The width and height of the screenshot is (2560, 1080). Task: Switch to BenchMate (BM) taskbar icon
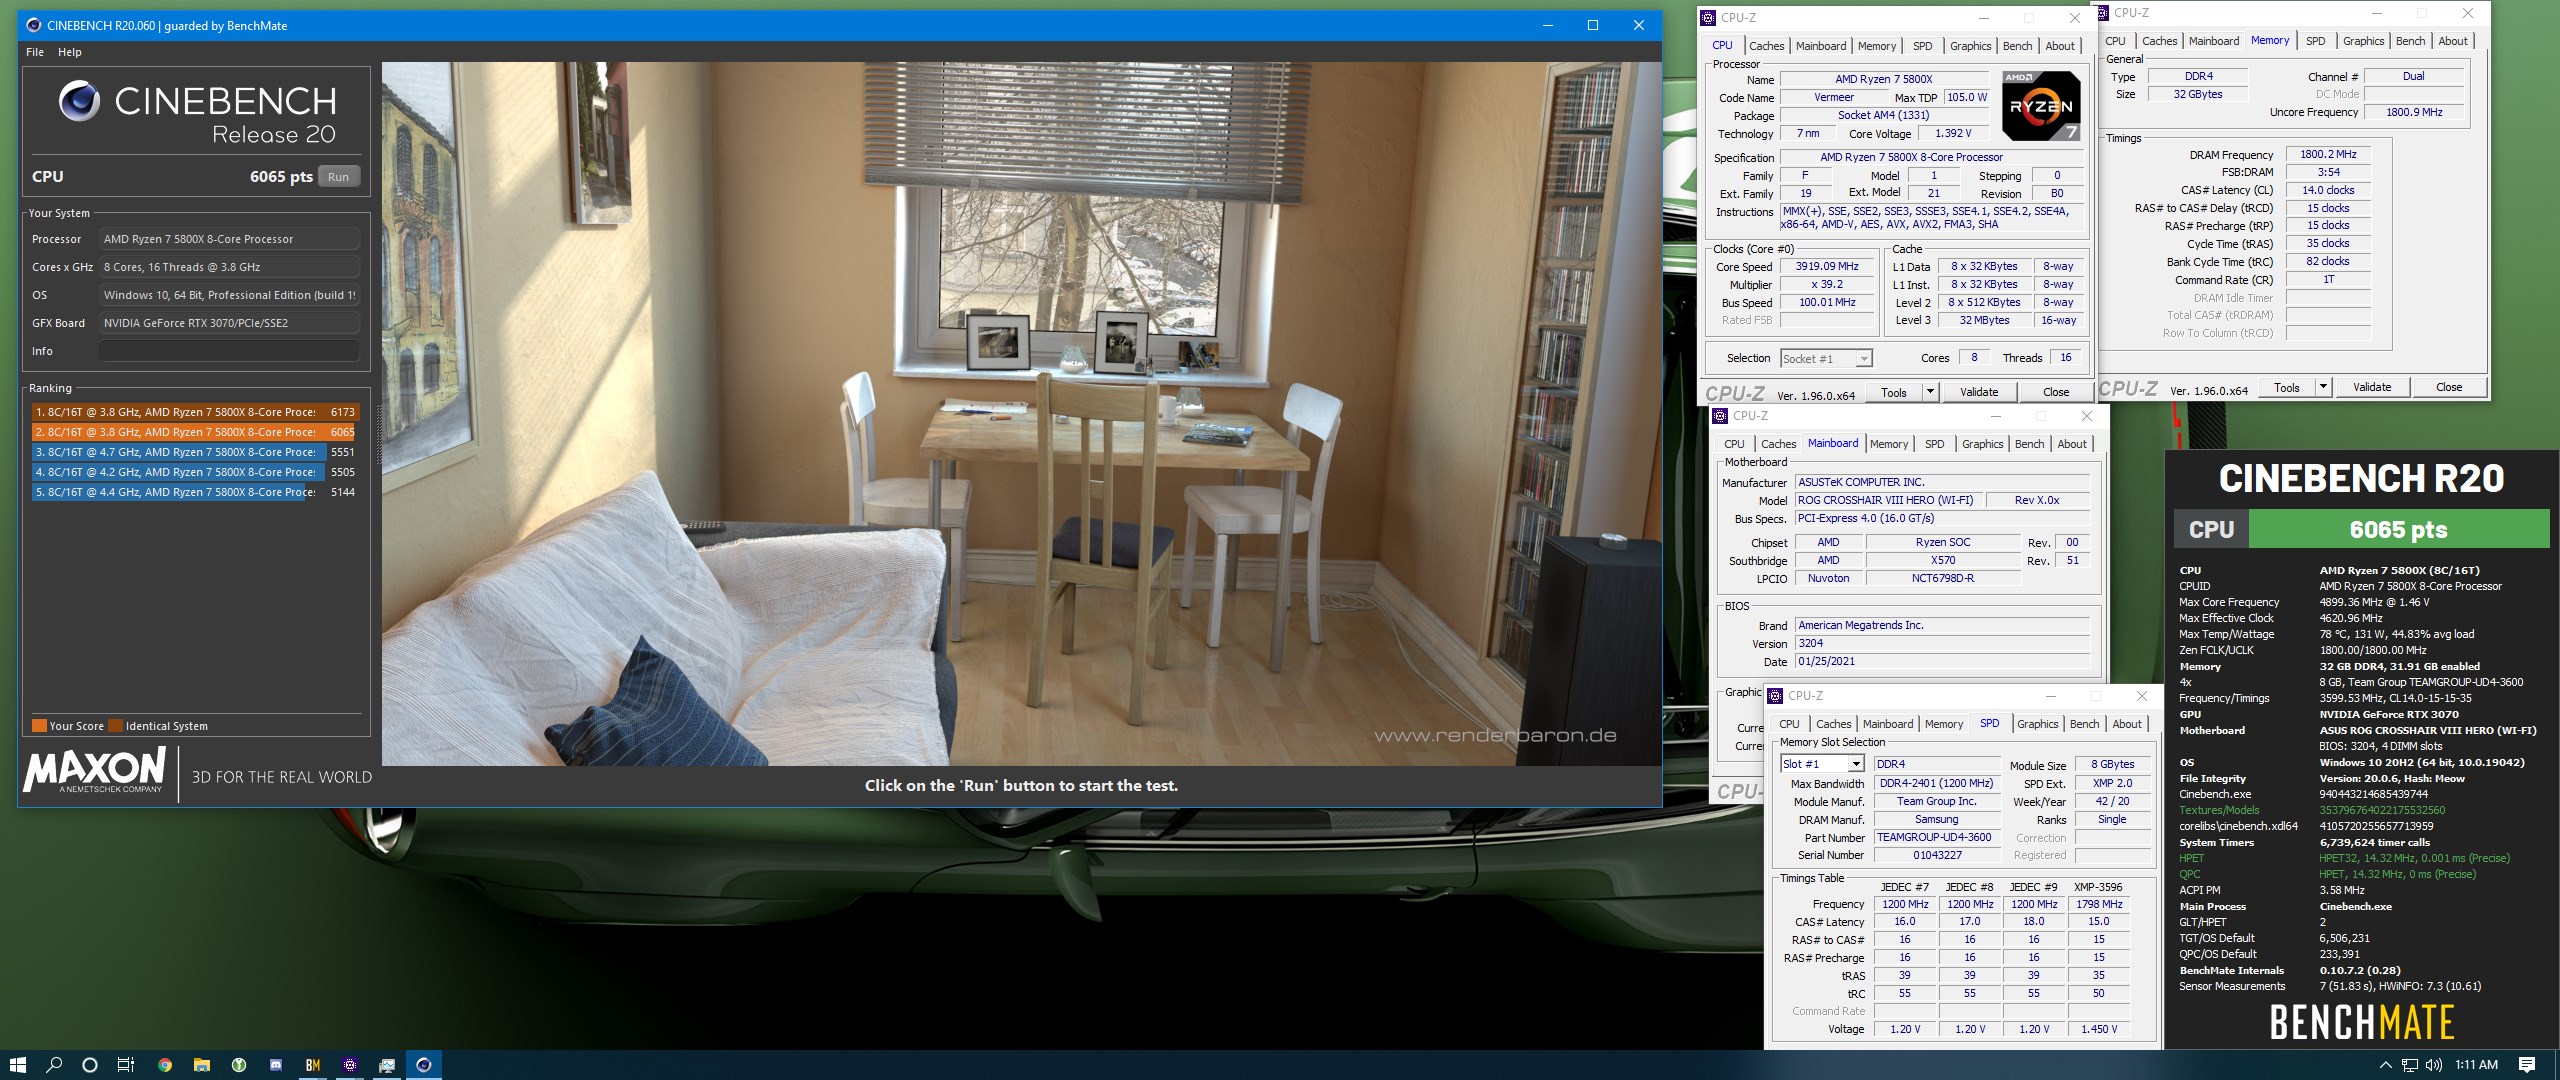(x=313, y=1065)
